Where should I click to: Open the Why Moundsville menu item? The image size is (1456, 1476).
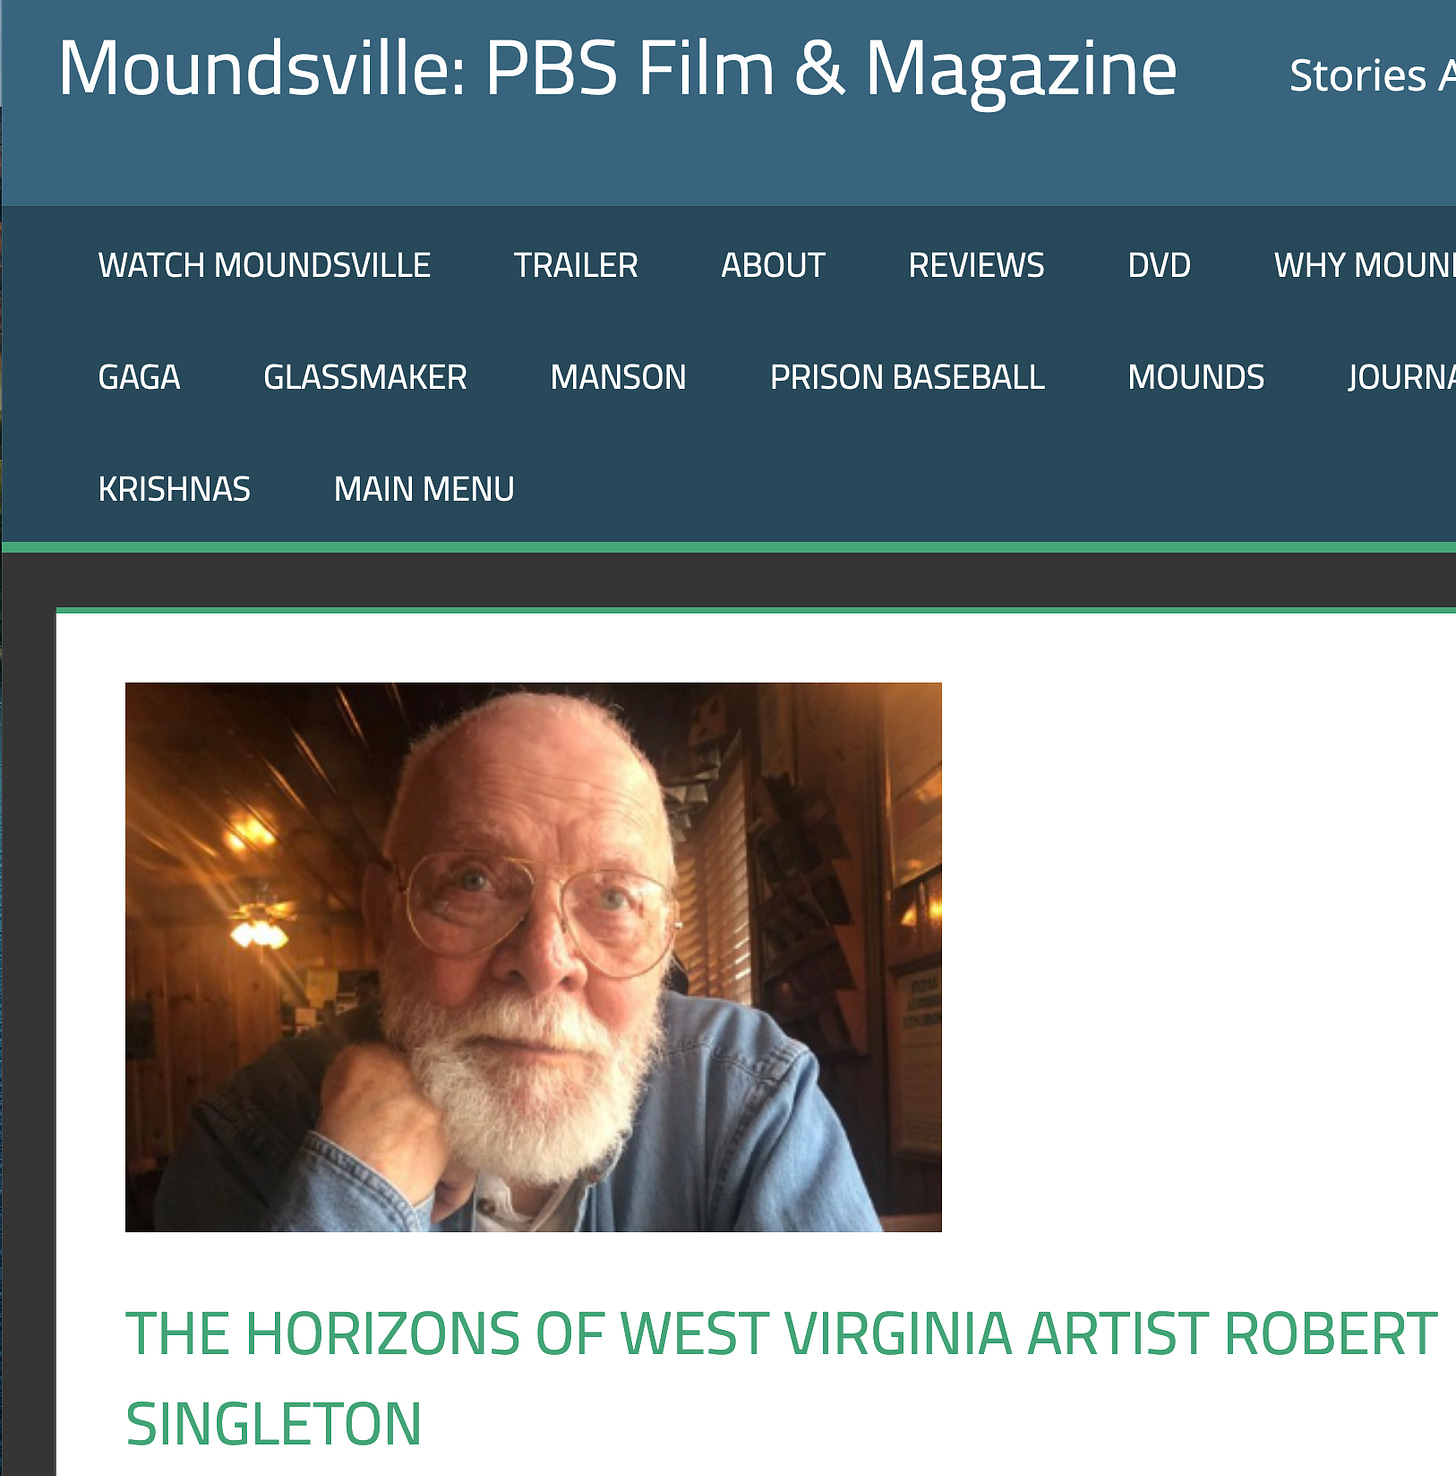[1364, 265]
